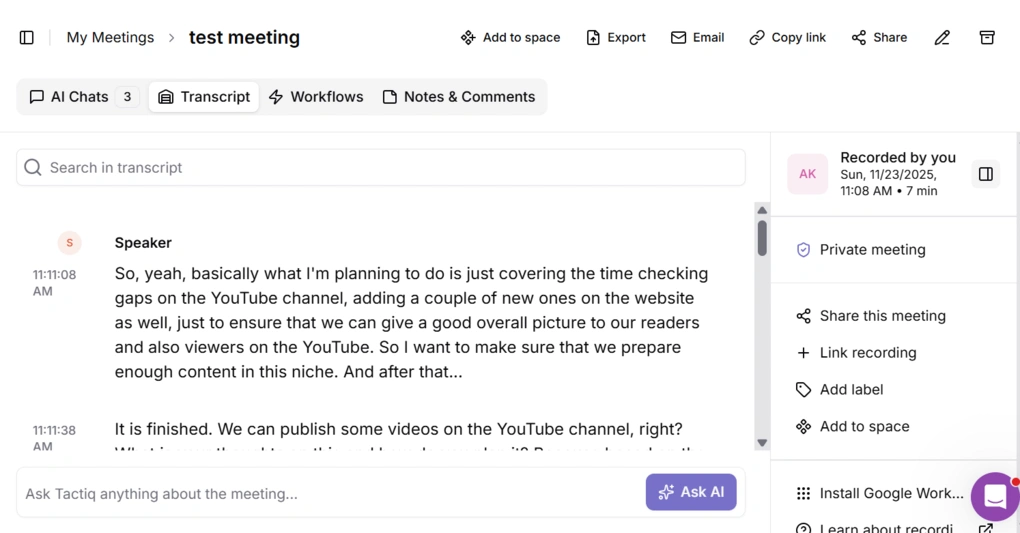Click the Speaker avatar icon
The height and width of the screenshot is (533, 1020).
click(x=69, y=243)
